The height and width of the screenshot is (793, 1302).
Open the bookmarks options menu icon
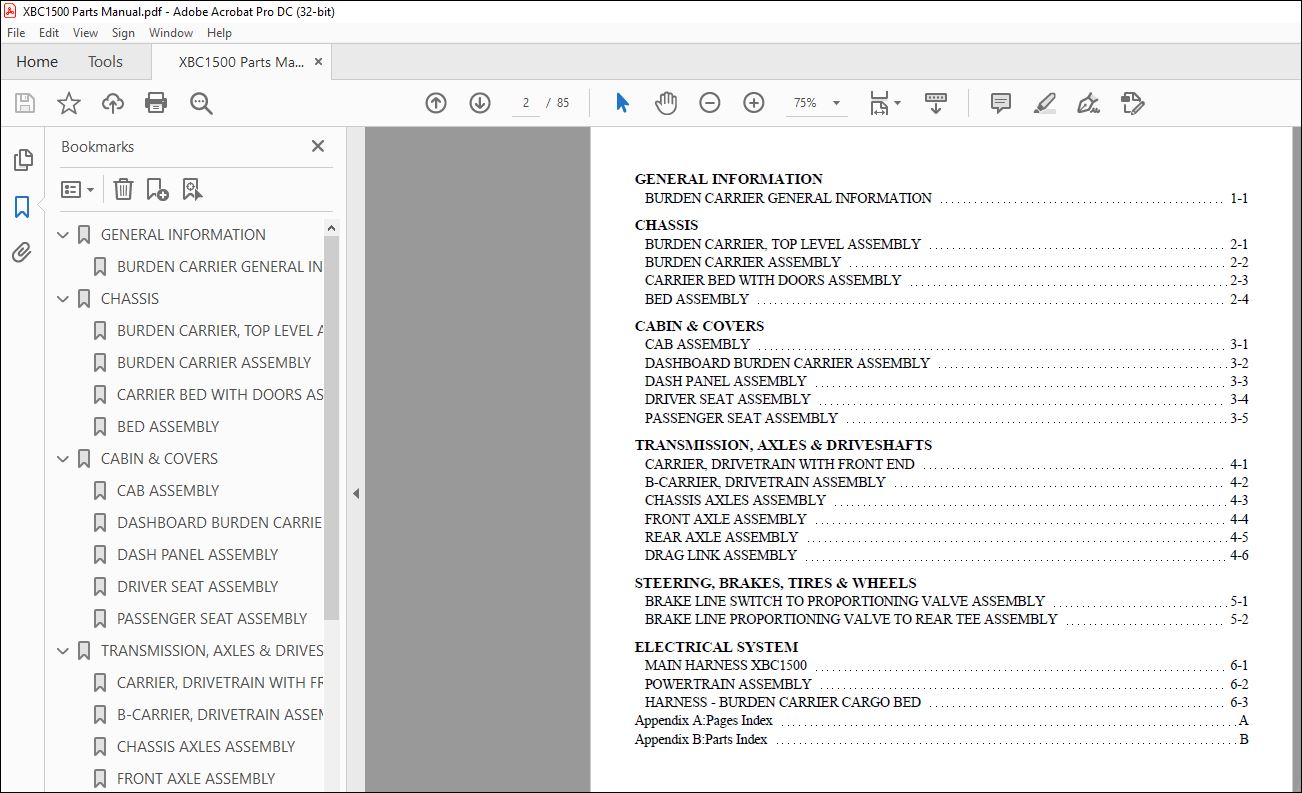tap(78, 189)
